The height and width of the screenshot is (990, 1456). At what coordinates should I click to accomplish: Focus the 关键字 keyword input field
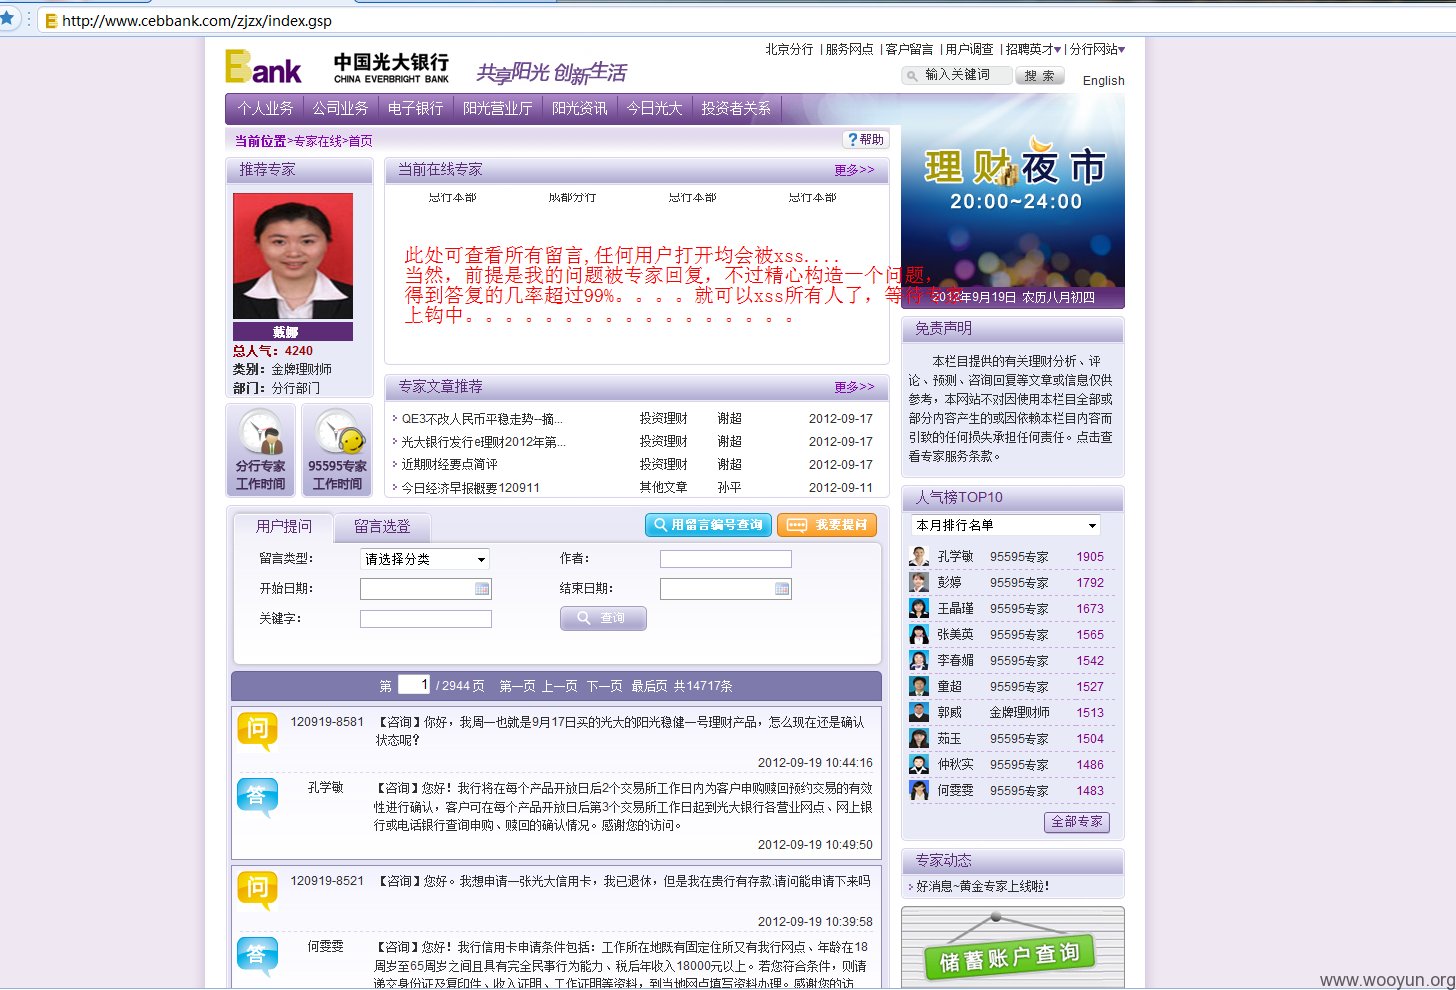tap(426, 619)
